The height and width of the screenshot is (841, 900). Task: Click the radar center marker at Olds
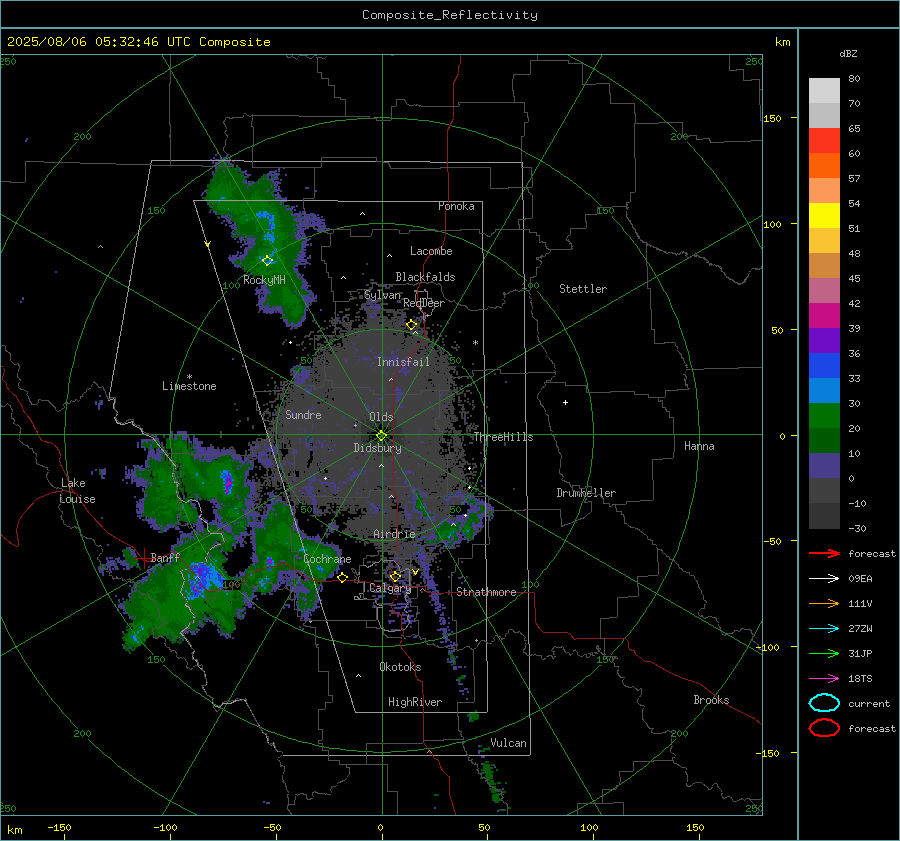click(381, 436)
